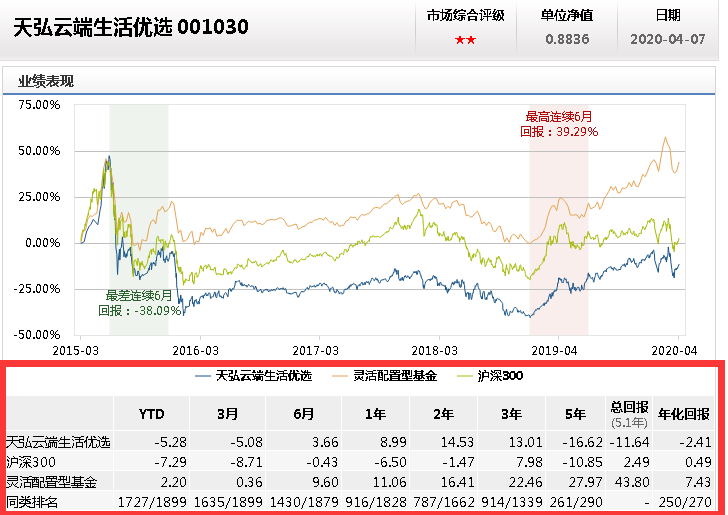Click the red shaded best six-month region
Screen dimensions: 728x515
559,219
